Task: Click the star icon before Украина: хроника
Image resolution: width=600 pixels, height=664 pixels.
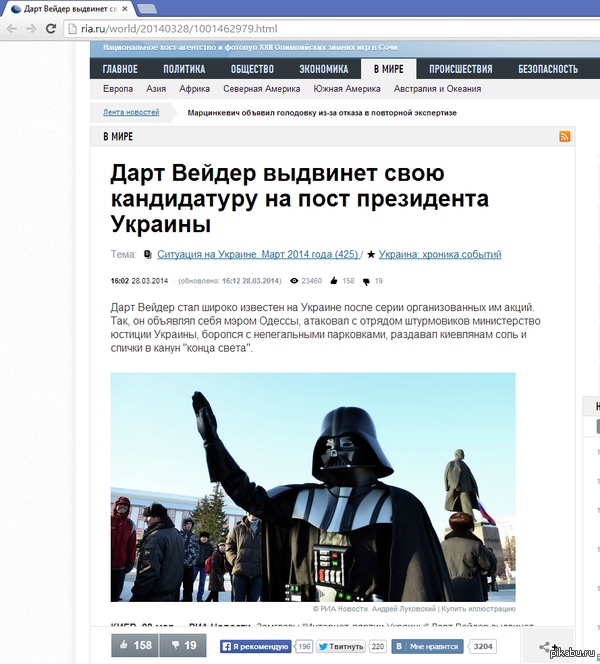Action: (x=371, y=255)
